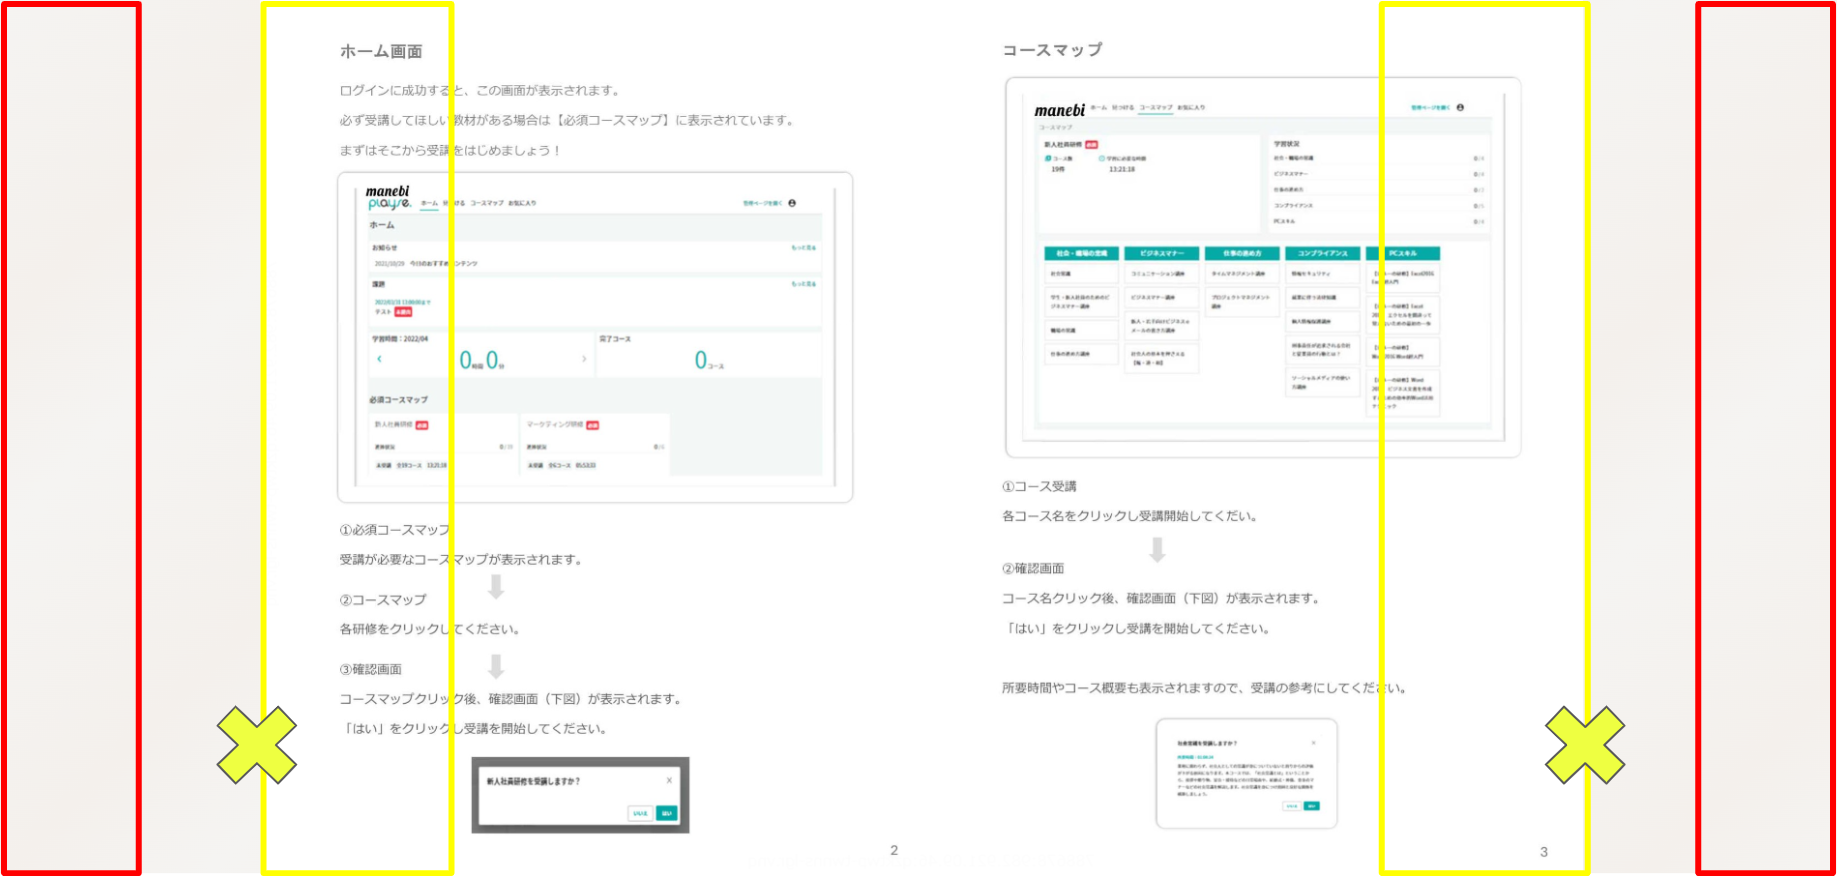The width and height of the screenshot is (1837, 876).
Task: Select ホーム tab in home screenshot
Action: pyautogui.click(x=429, y=203)
